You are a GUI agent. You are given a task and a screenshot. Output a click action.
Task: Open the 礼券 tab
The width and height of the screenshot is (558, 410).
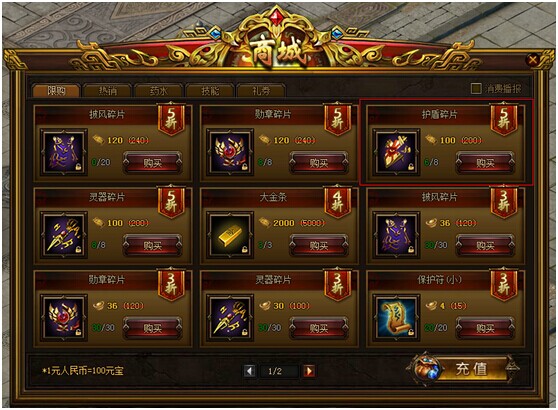coord(261,90)
